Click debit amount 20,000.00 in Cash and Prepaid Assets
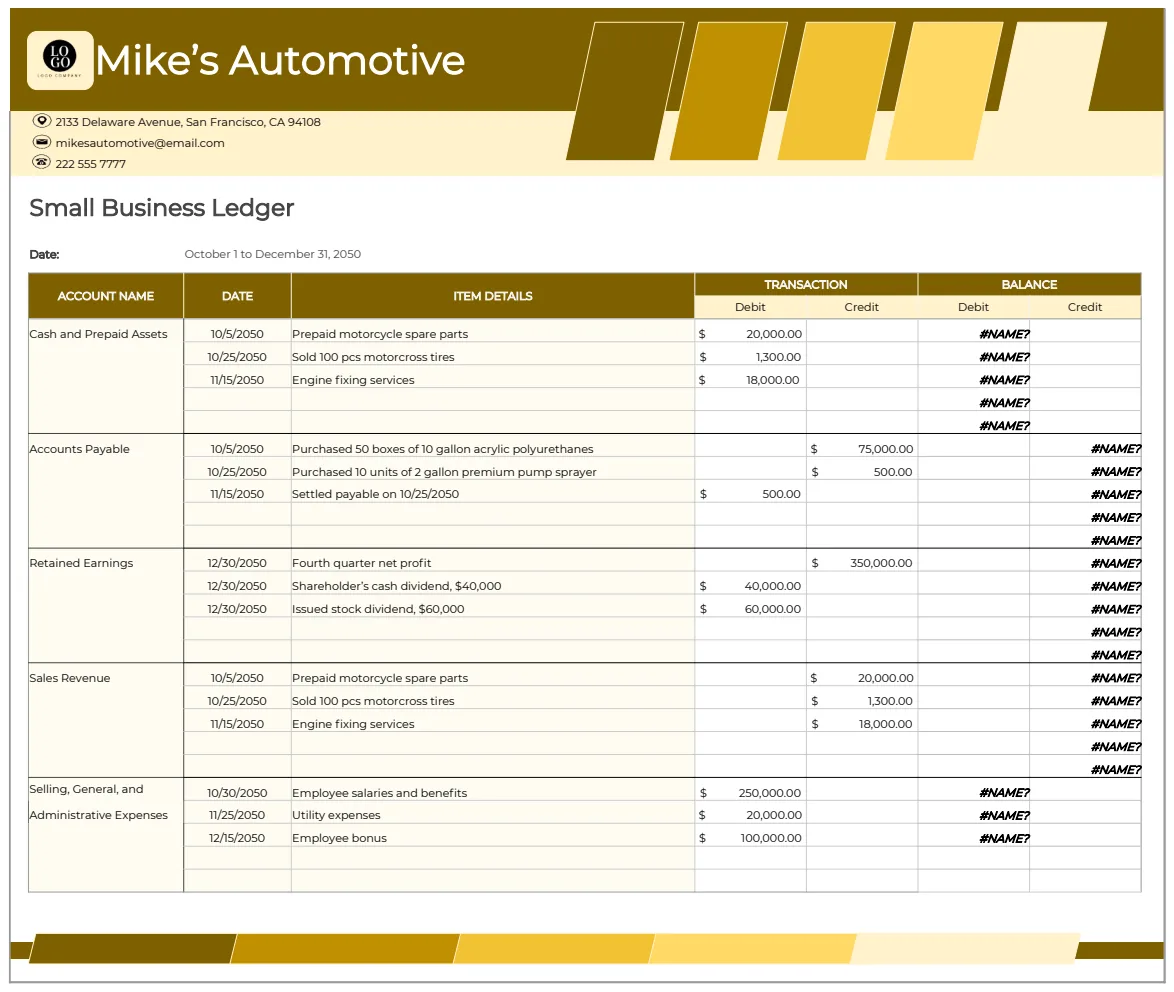The height and width of the screenshot is (992, 1174). point(750,334)
